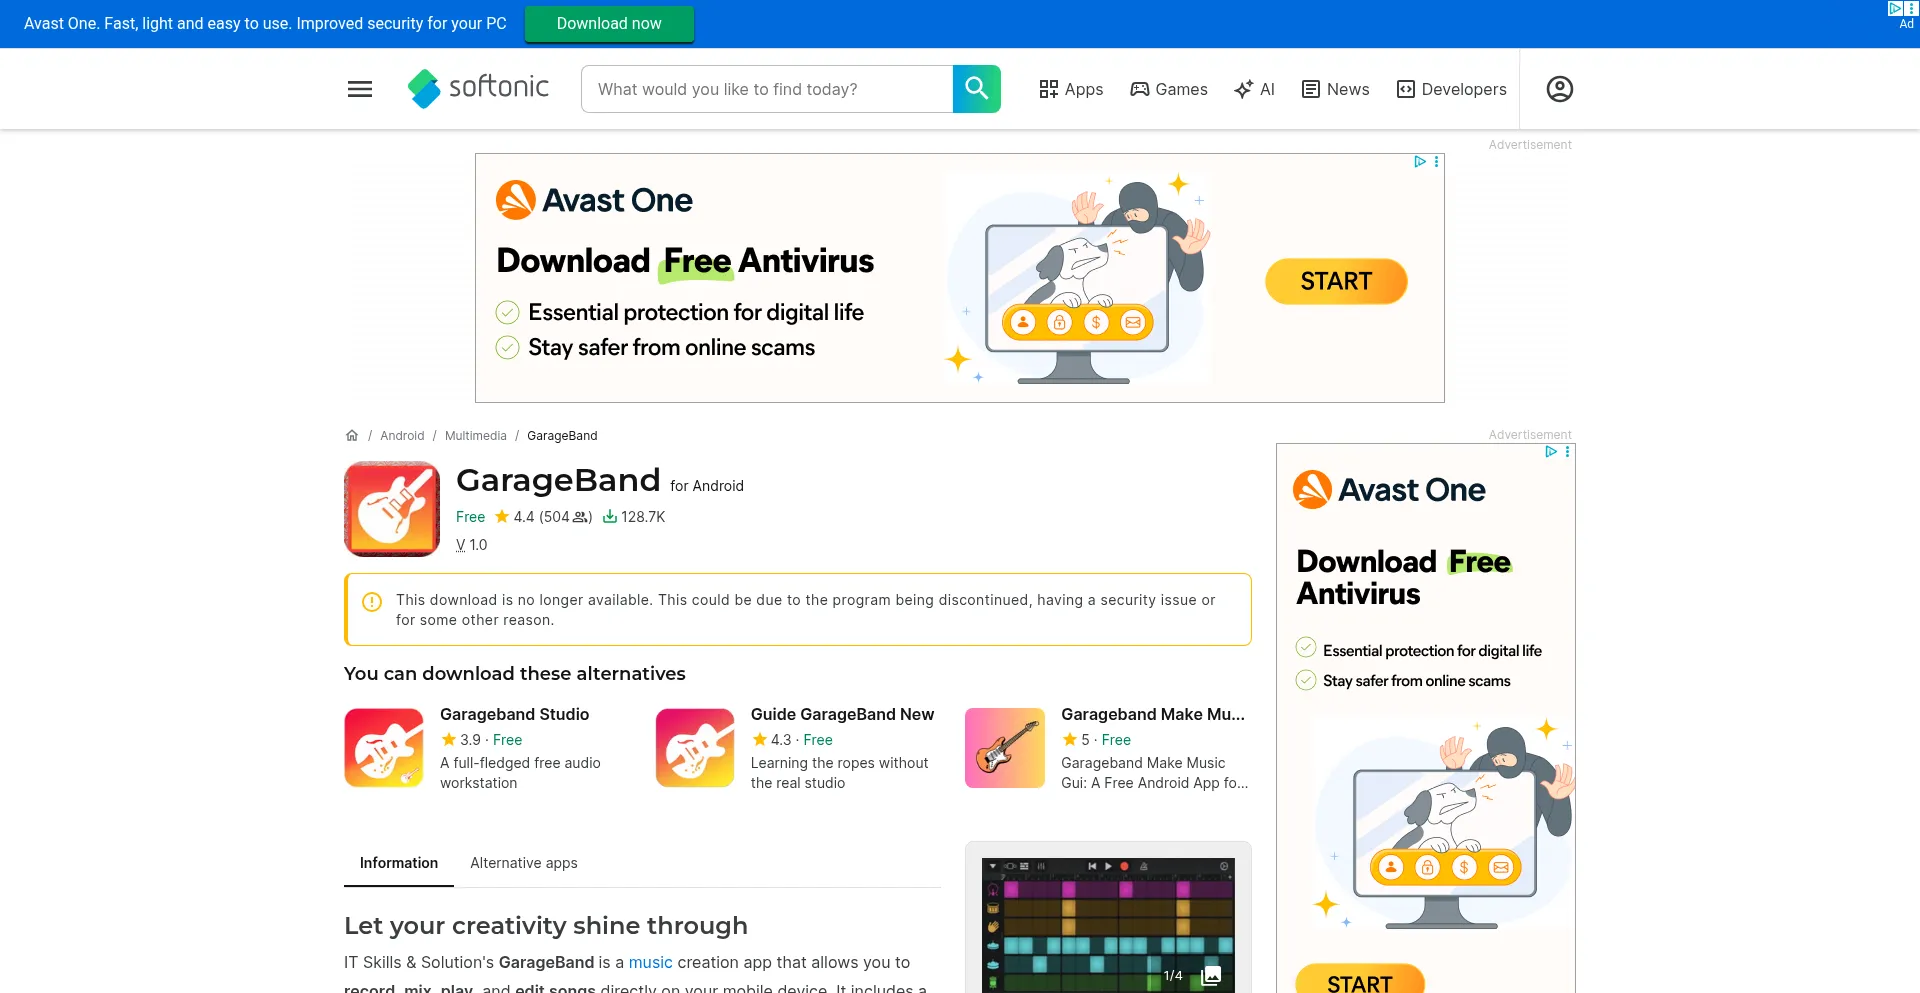
Task: Open Garageband Make Mu... alternative
Action: [x=1153, y=714]
